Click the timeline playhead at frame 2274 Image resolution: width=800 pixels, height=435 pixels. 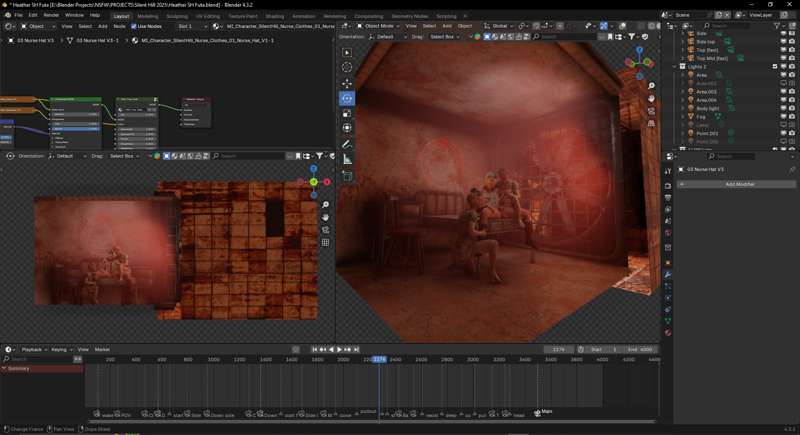point(379,359)
